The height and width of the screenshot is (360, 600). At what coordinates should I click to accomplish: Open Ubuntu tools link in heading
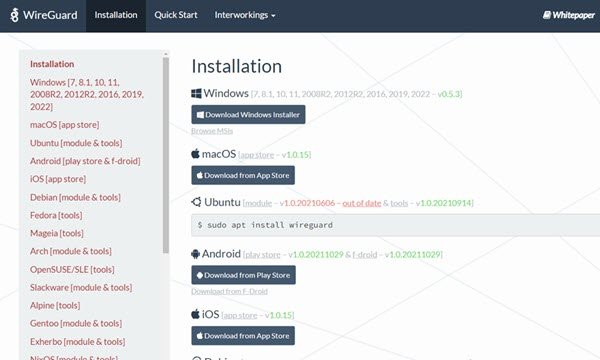pyautogui.click(x=399, y=203)
